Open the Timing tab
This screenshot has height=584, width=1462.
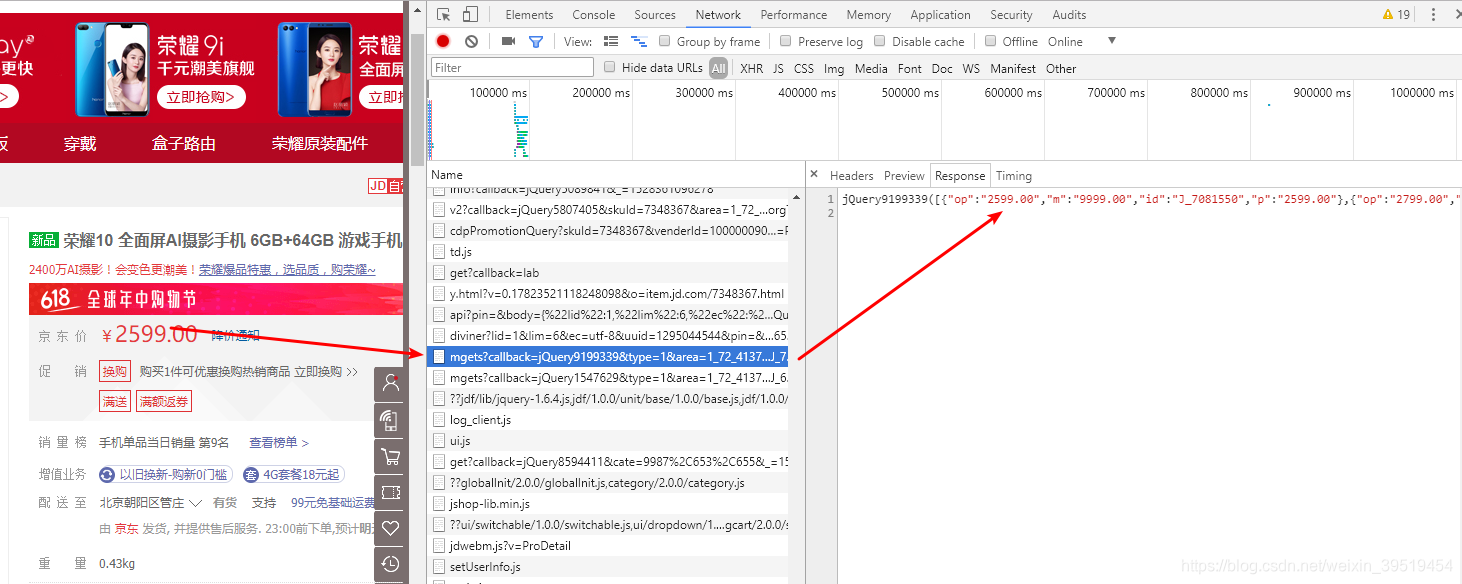pos(1013,175)
